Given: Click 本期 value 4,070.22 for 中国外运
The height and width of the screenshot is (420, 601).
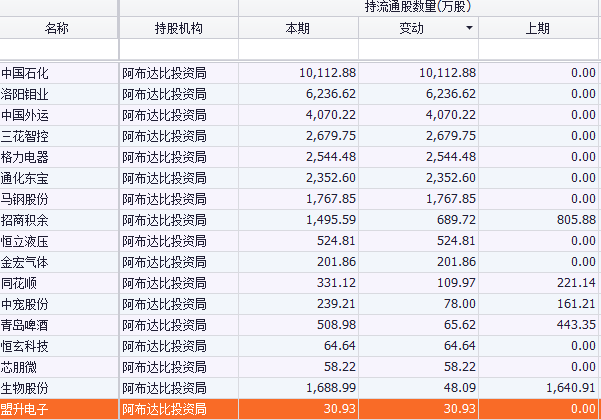Looking at the screenshot, I should (331, 115).
